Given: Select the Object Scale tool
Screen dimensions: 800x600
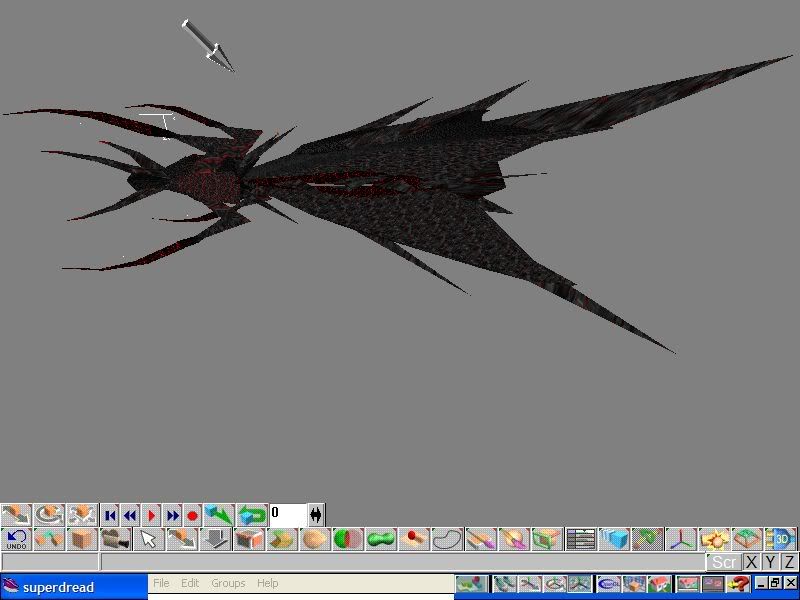Looking at the screenshot, I should pos(82,515).
